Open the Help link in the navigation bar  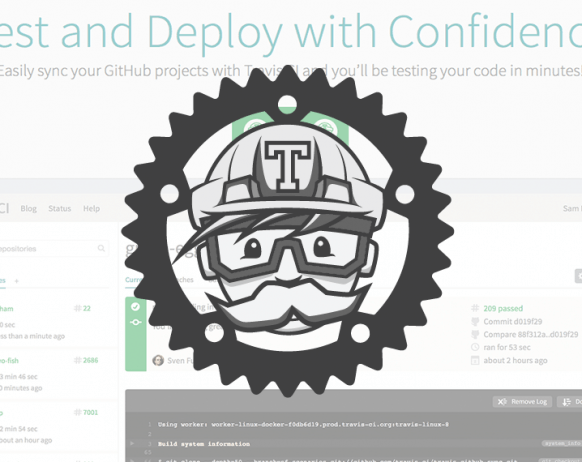(91, 209)
